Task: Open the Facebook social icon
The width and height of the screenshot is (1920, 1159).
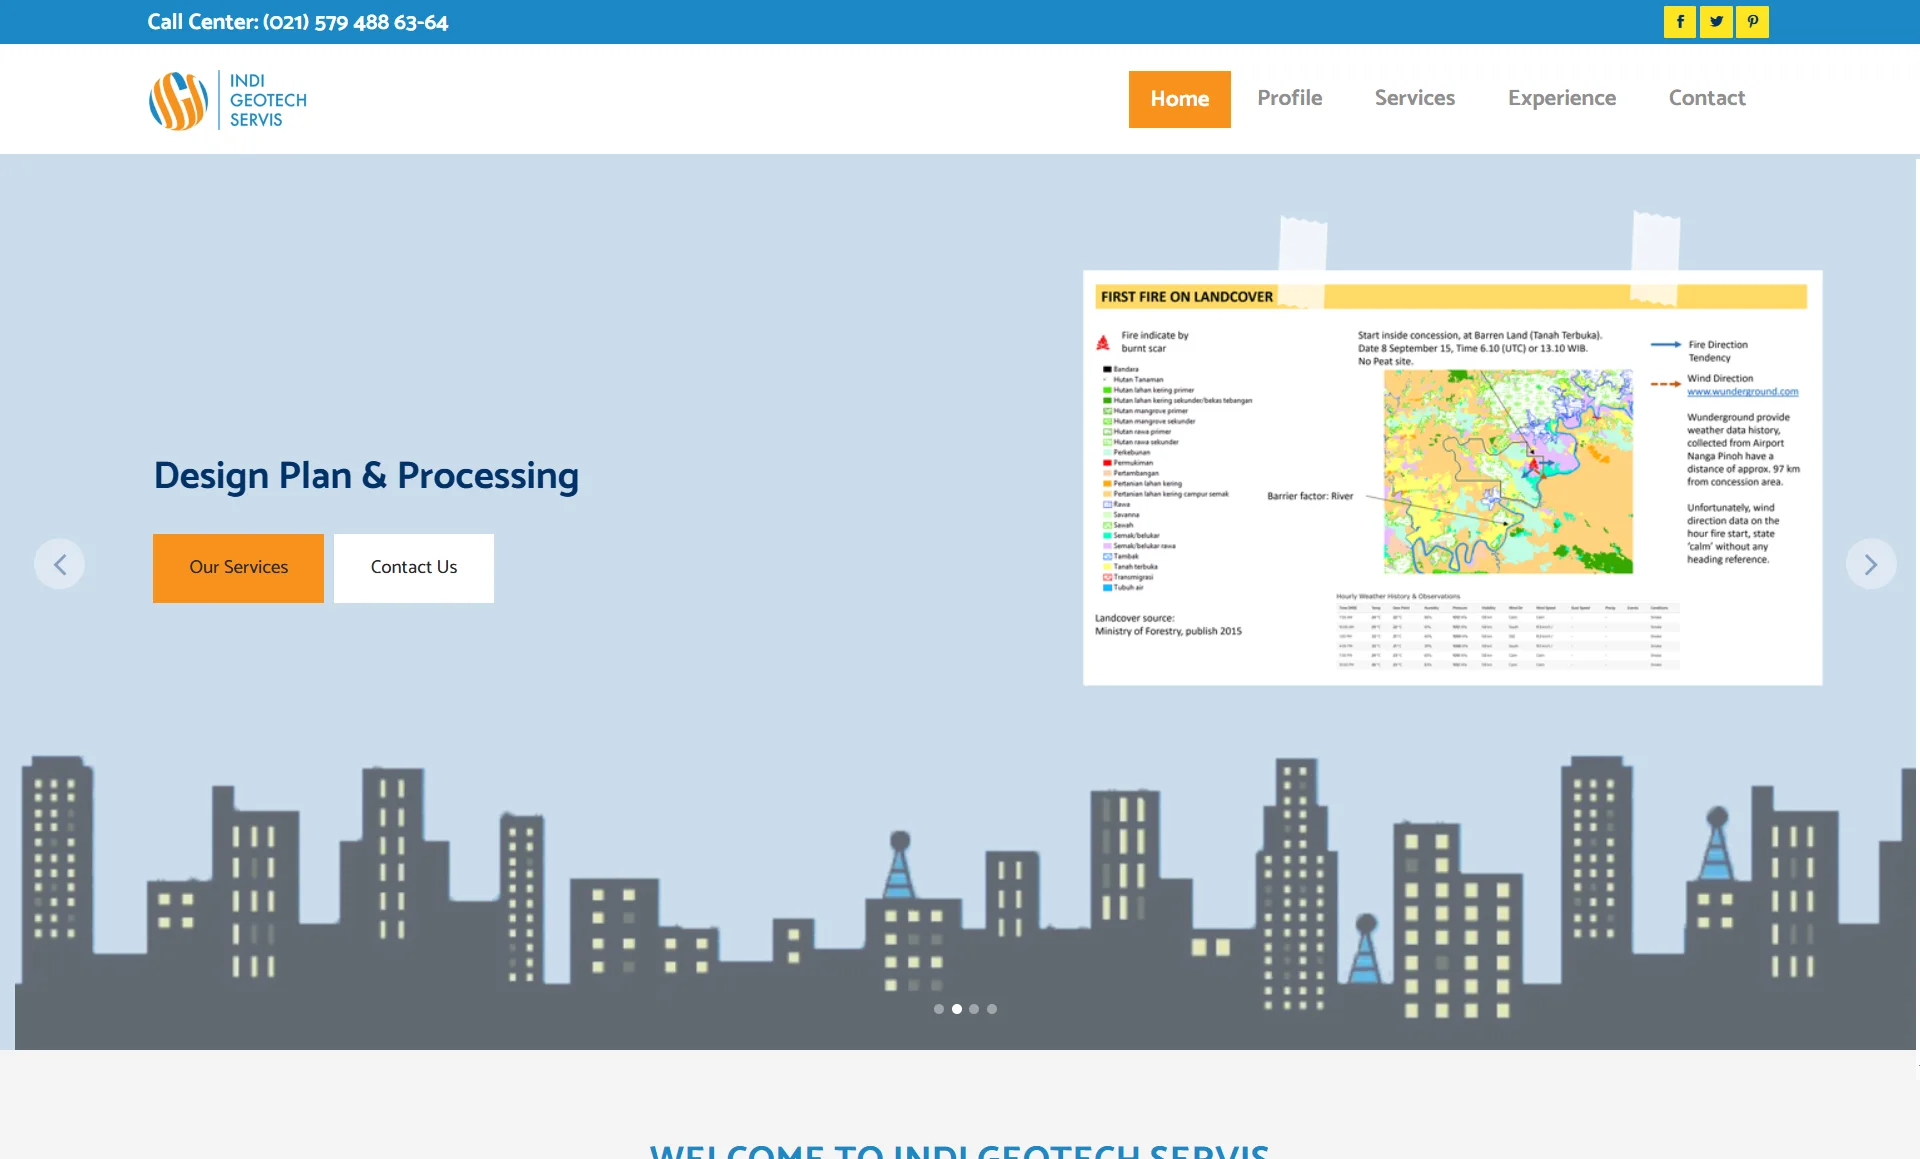Action: (x=1680, y=22)
